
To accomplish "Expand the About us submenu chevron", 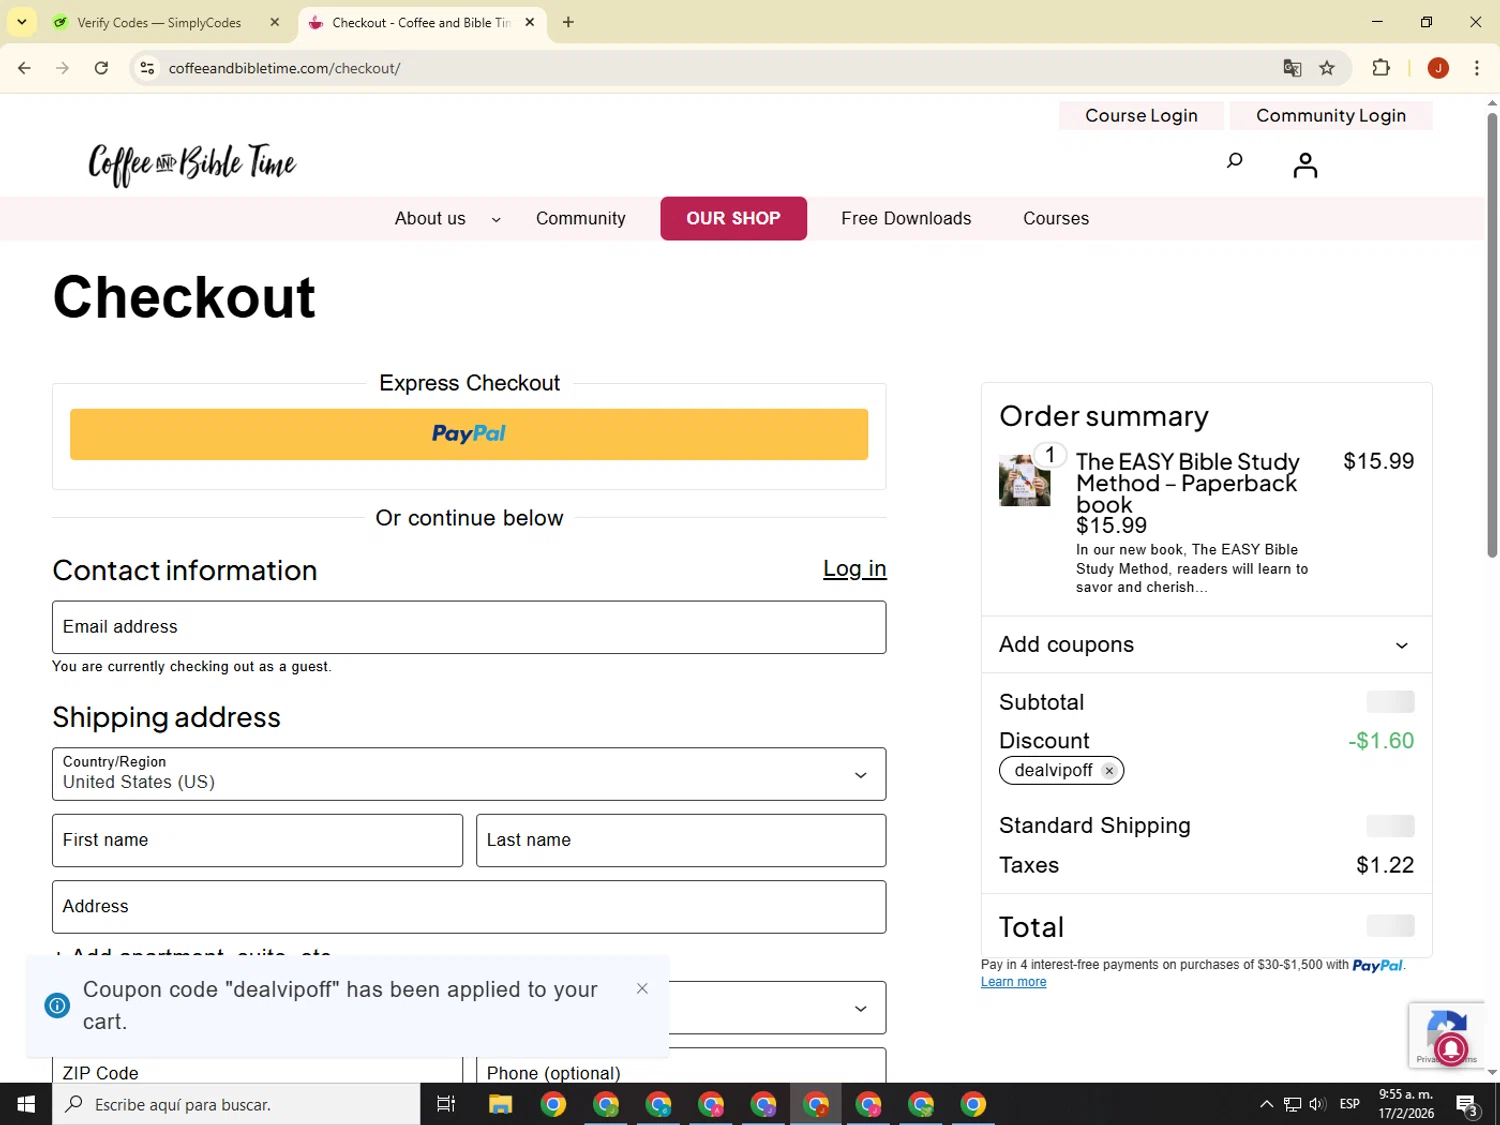I will point(496,220).
